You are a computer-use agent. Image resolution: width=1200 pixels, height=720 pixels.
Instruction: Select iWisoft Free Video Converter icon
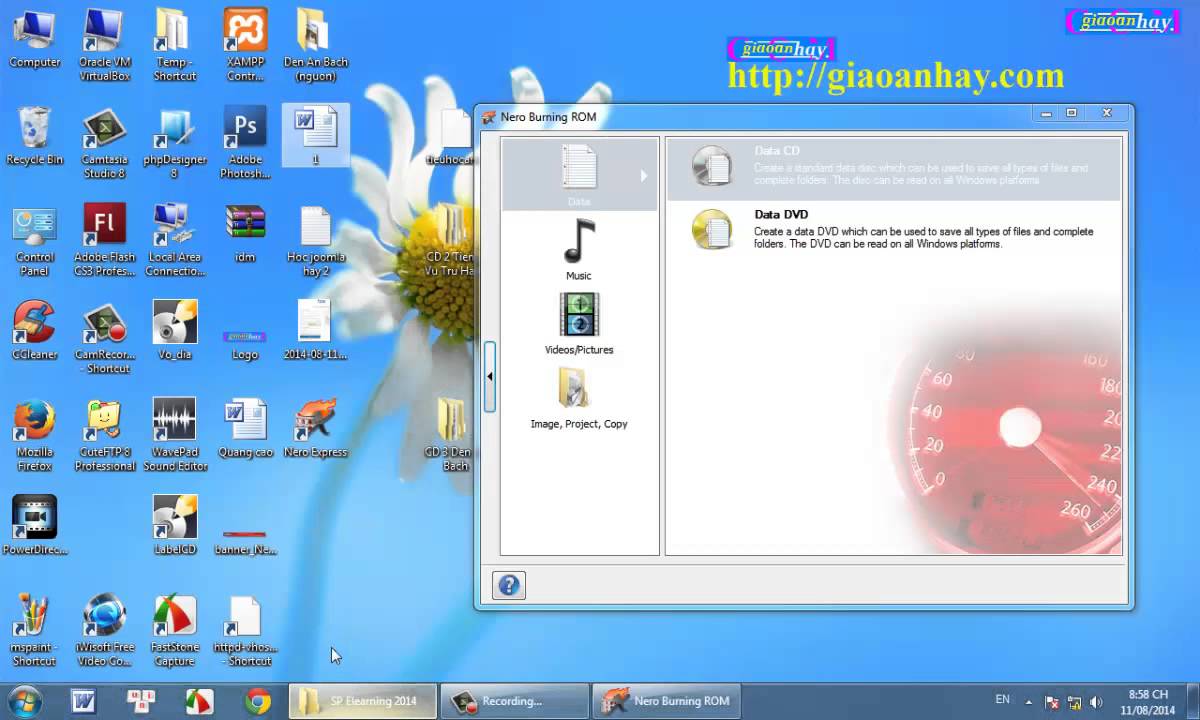(x=105, y=630)
